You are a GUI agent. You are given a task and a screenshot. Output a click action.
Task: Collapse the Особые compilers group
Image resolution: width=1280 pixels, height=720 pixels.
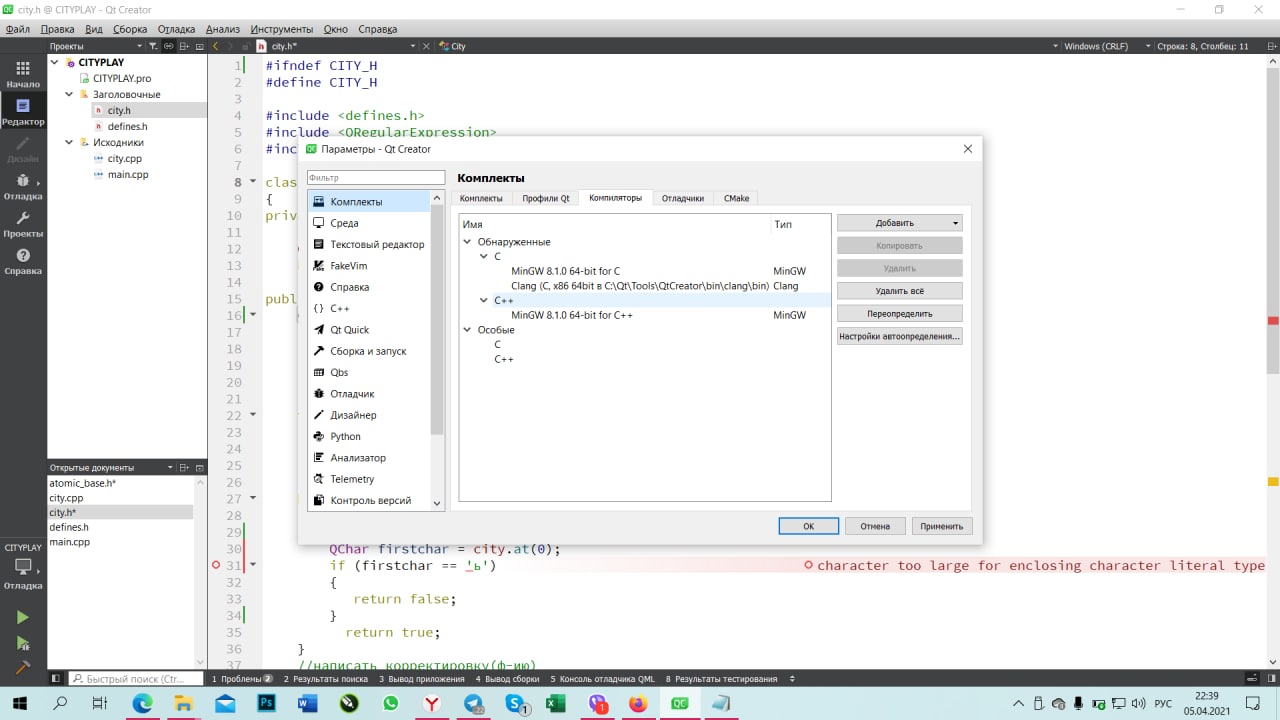tap(467, 330)
